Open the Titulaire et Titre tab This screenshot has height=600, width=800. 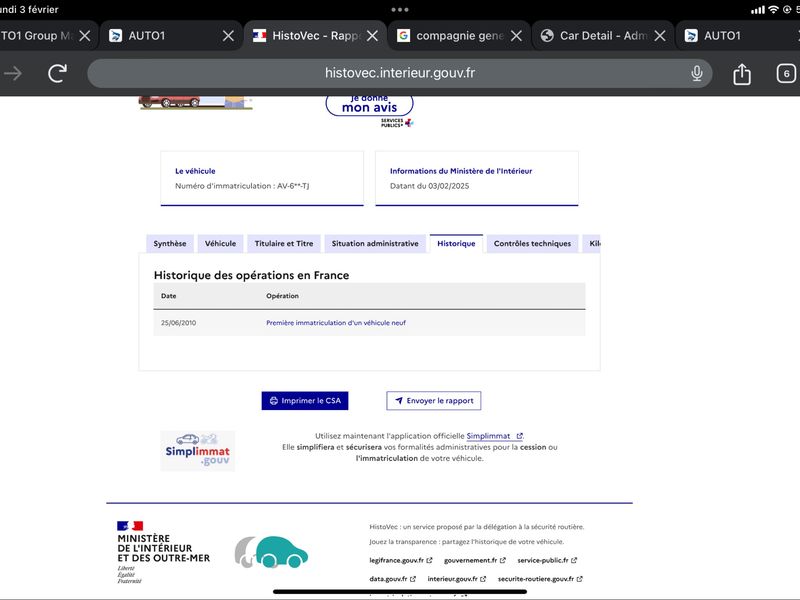tap(284, 243)
